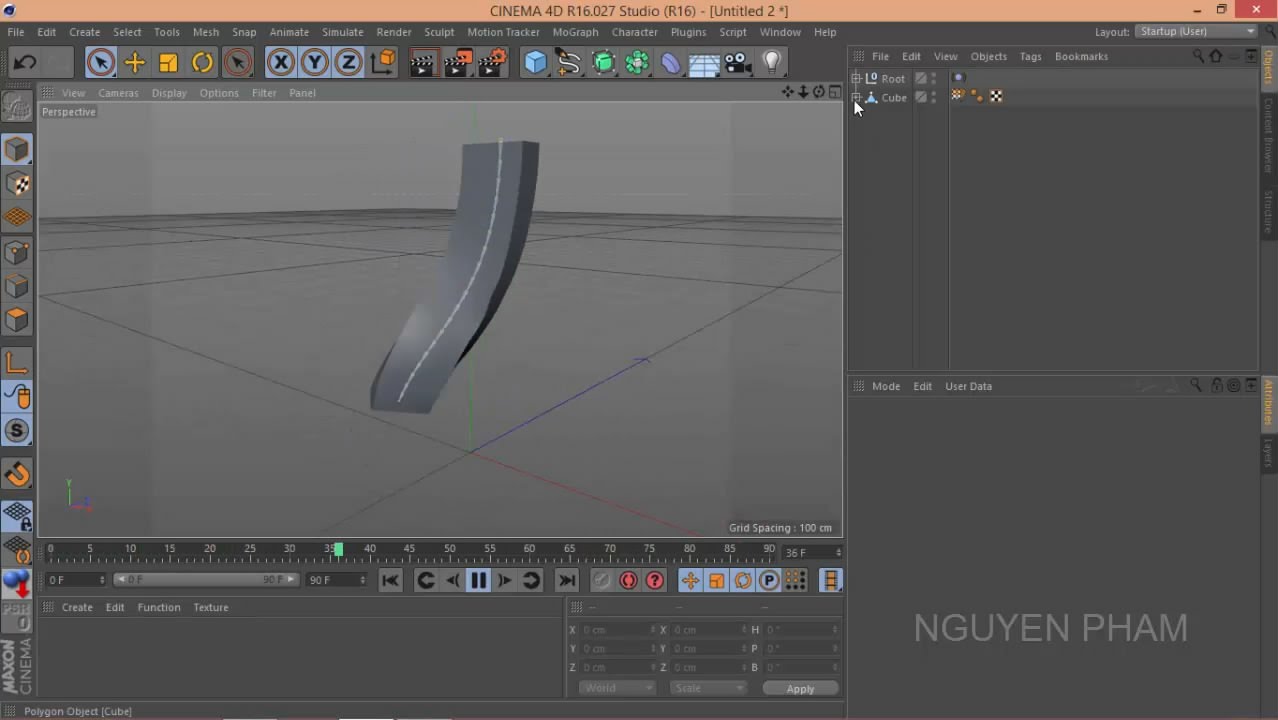The height and width of the screenshot is (720, 1278).
Task: Open the Scale mode dropdown
Action: (x=709, y=688)
